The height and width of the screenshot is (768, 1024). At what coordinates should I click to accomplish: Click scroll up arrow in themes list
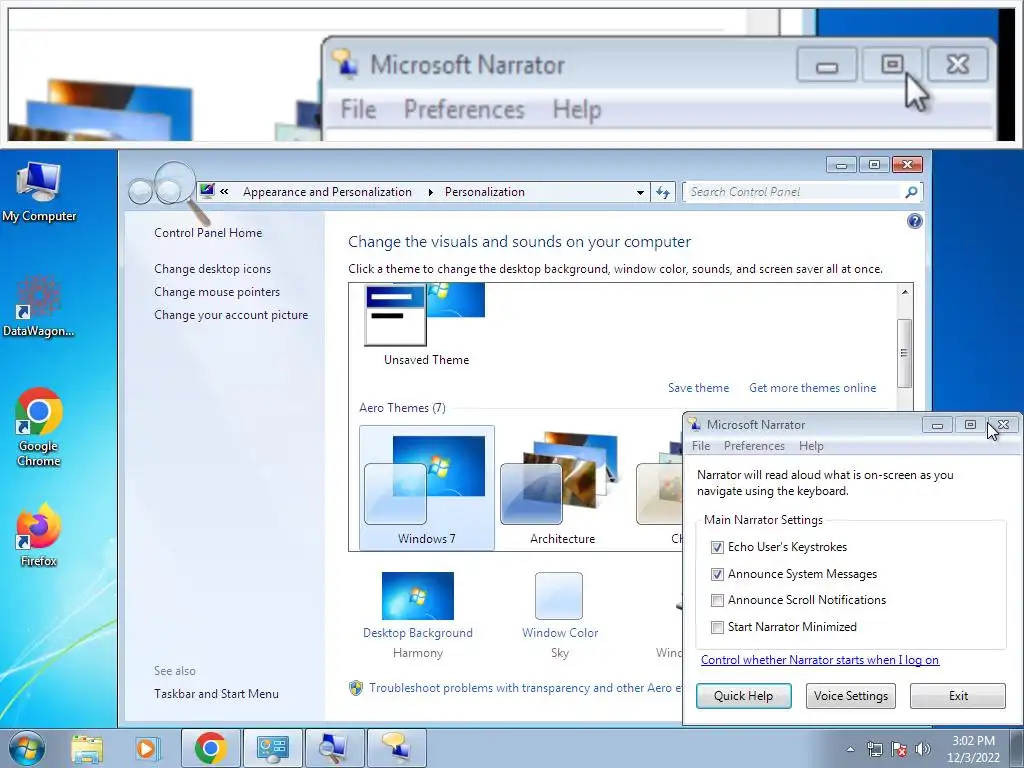[904, 291]
